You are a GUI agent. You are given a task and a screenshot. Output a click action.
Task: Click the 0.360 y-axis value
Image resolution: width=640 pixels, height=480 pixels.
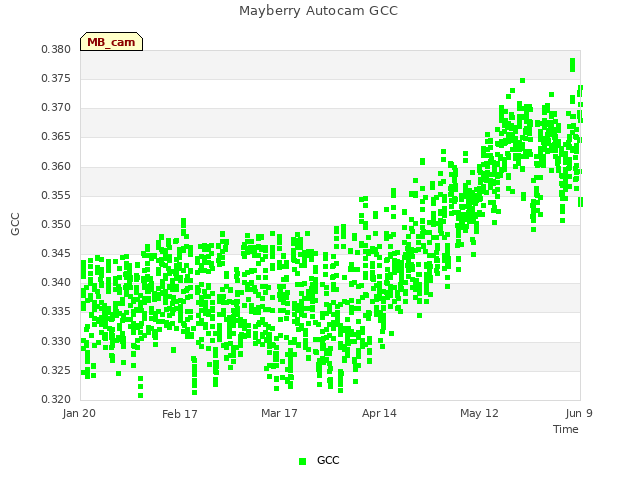[x=56, y=167]
